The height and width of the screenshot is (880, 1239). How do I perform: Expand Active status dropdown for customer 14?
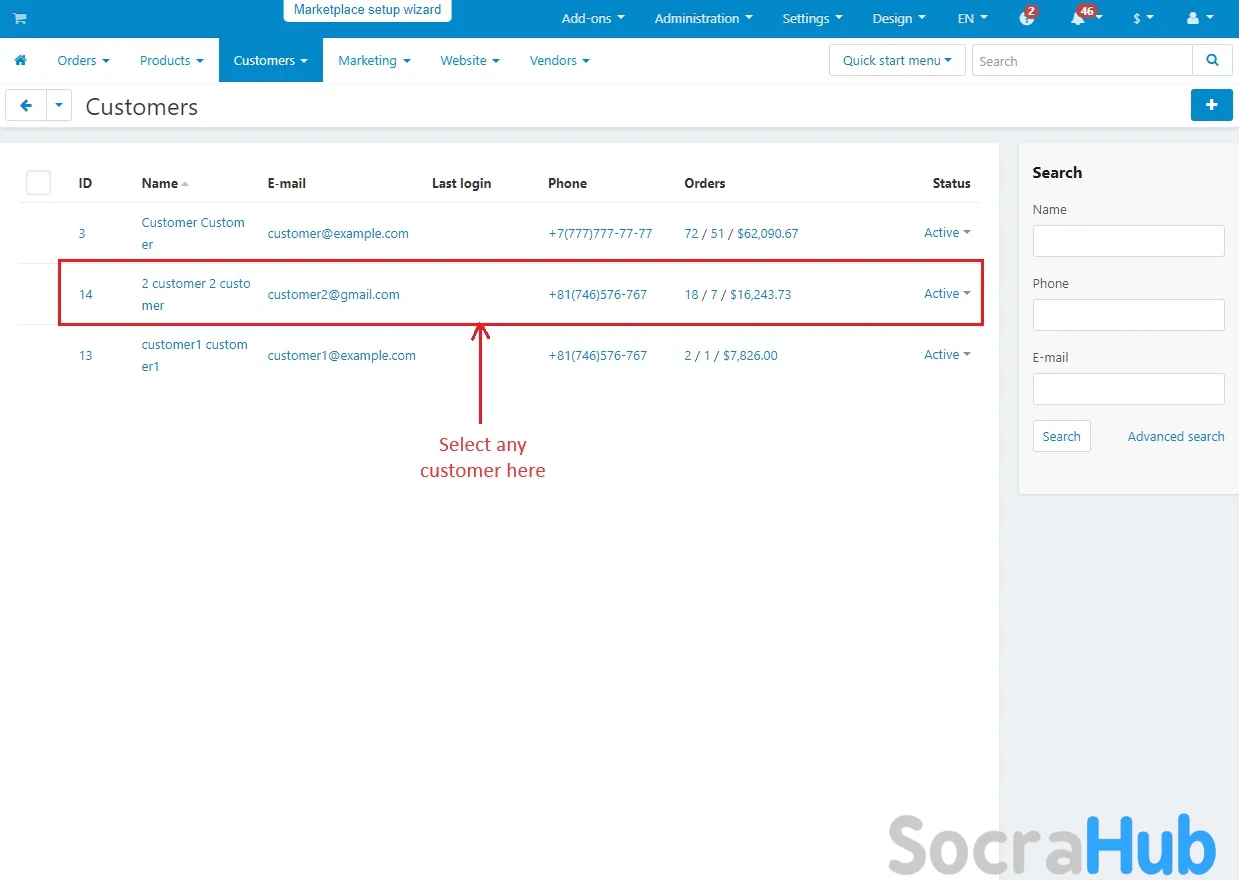[x=946, y=294]
